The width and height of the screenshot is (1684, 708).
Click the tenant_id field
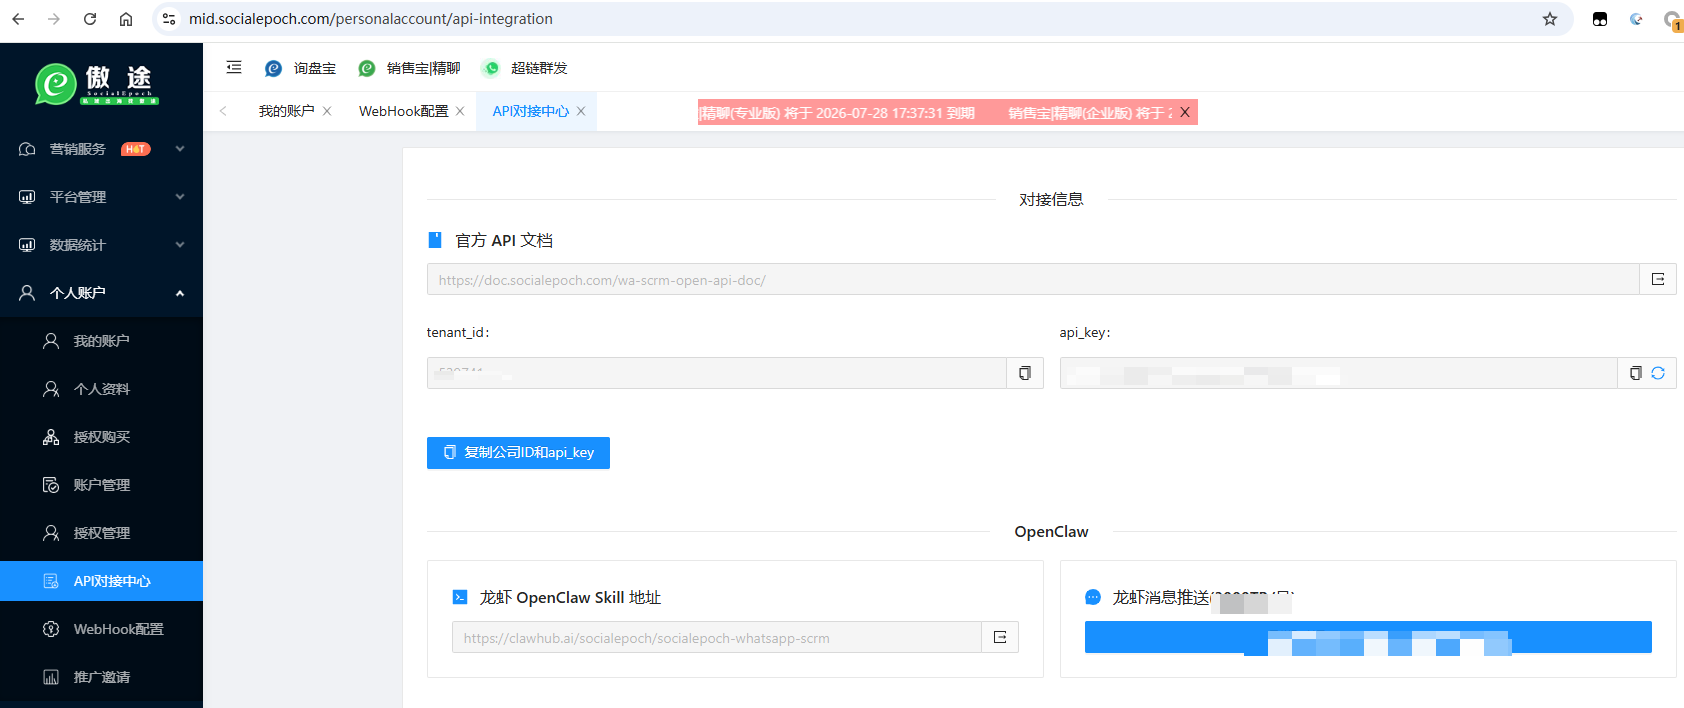(x=716, y=373)
